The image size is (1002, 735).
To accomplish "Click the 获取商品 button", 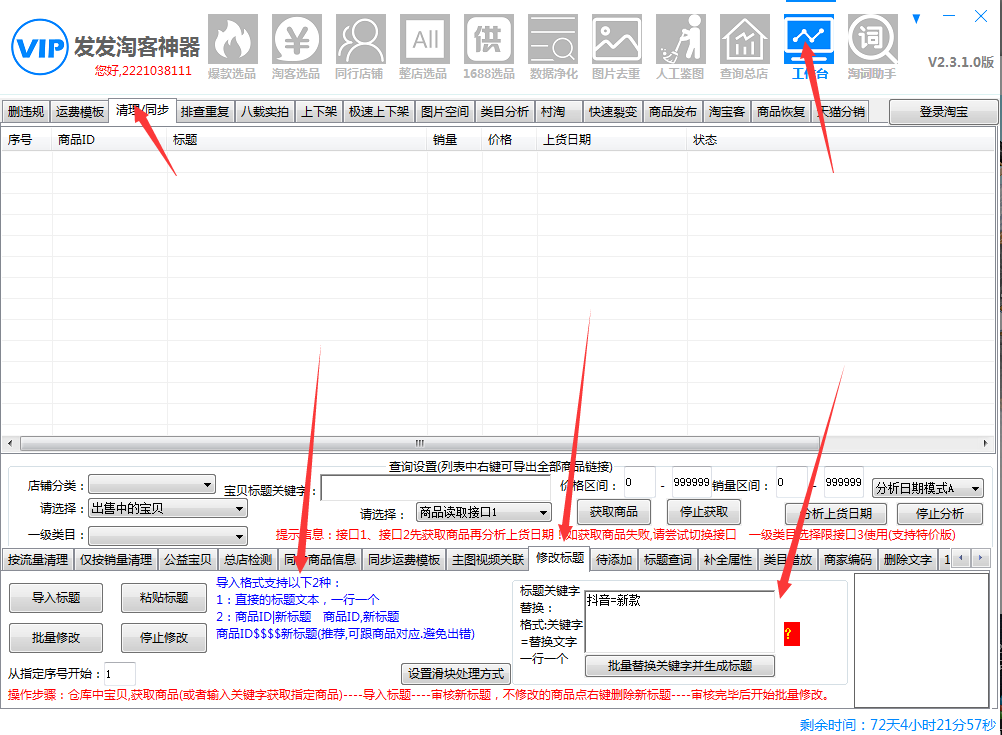I will 613,512.
